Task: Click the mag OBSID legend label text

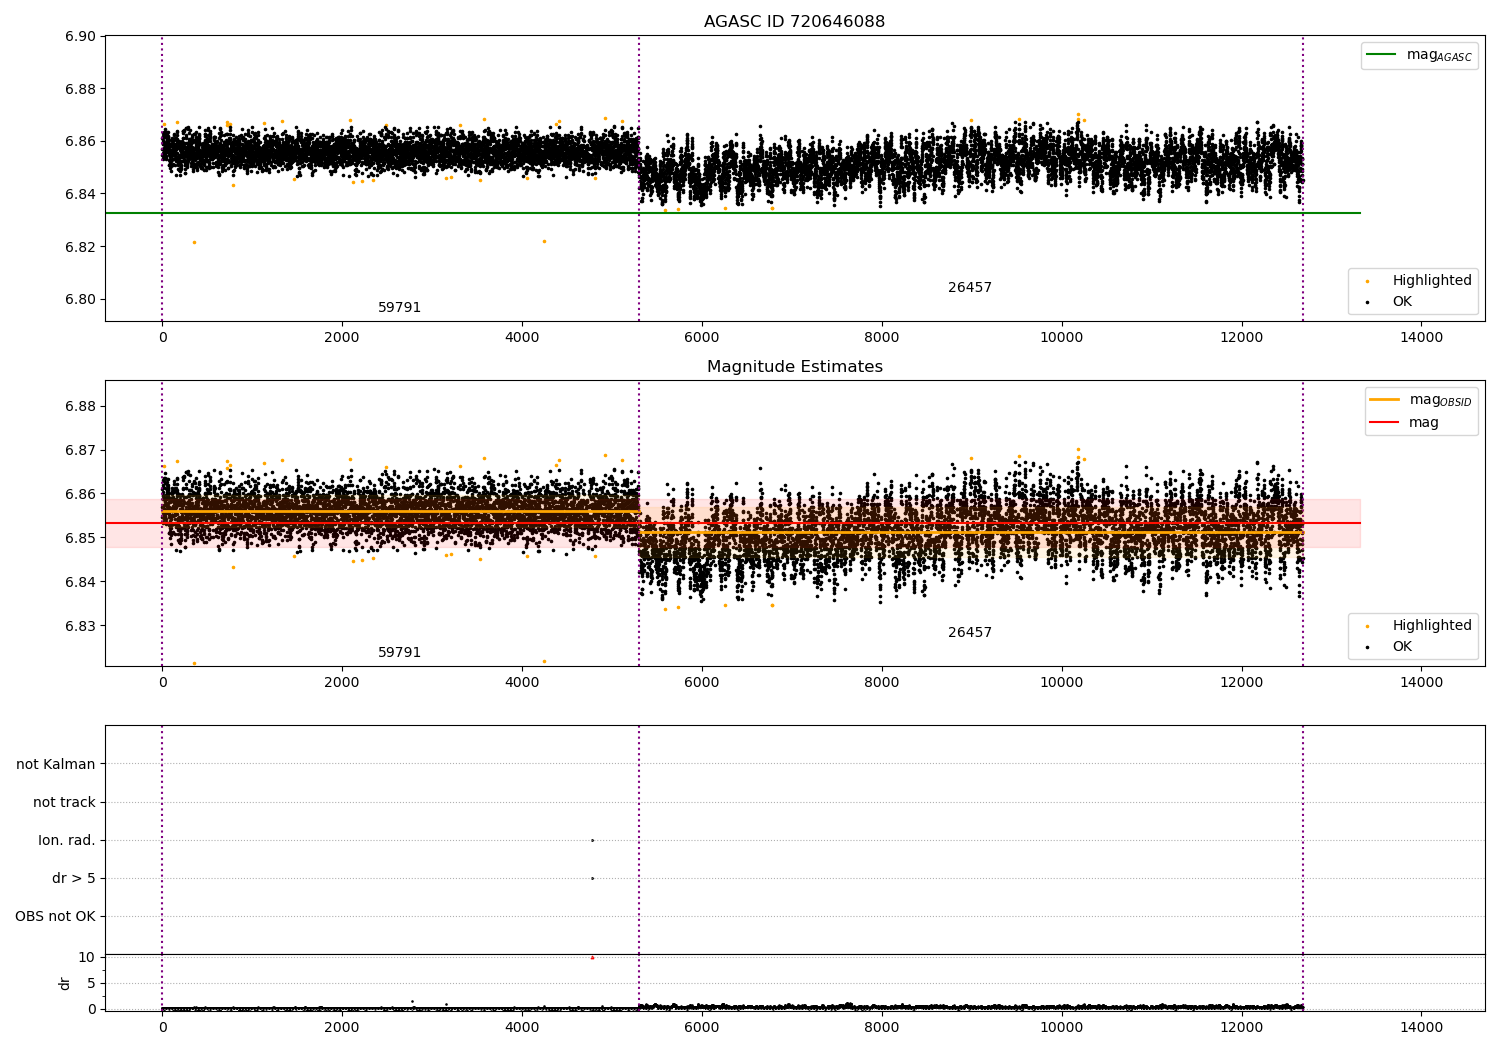Action: (1440, 401)
